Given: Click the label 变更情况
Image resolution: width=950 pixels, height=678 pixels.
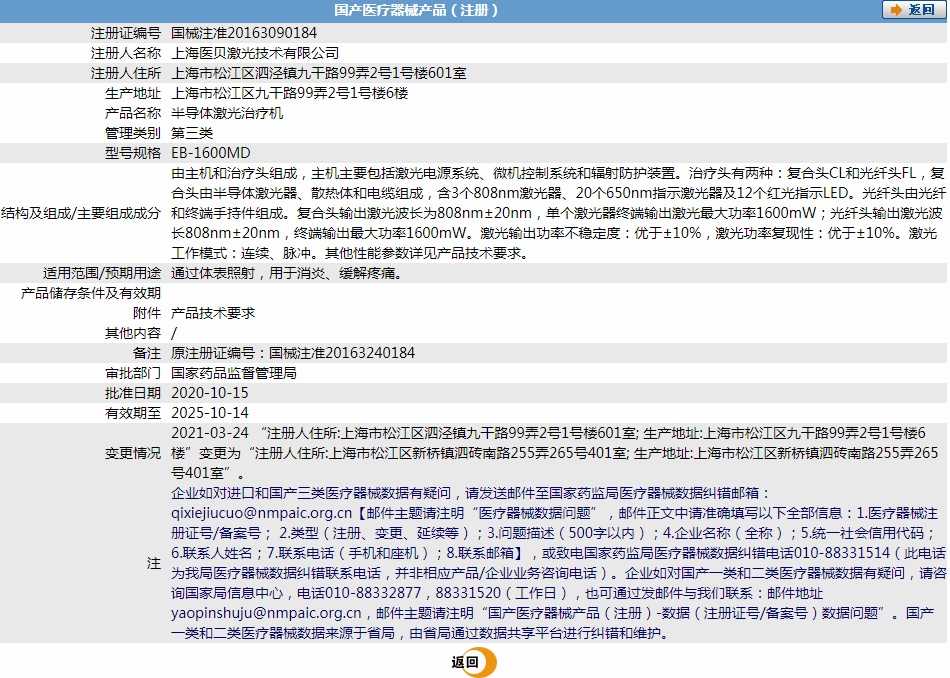Looking at the screenshot, I should [133, 453].
